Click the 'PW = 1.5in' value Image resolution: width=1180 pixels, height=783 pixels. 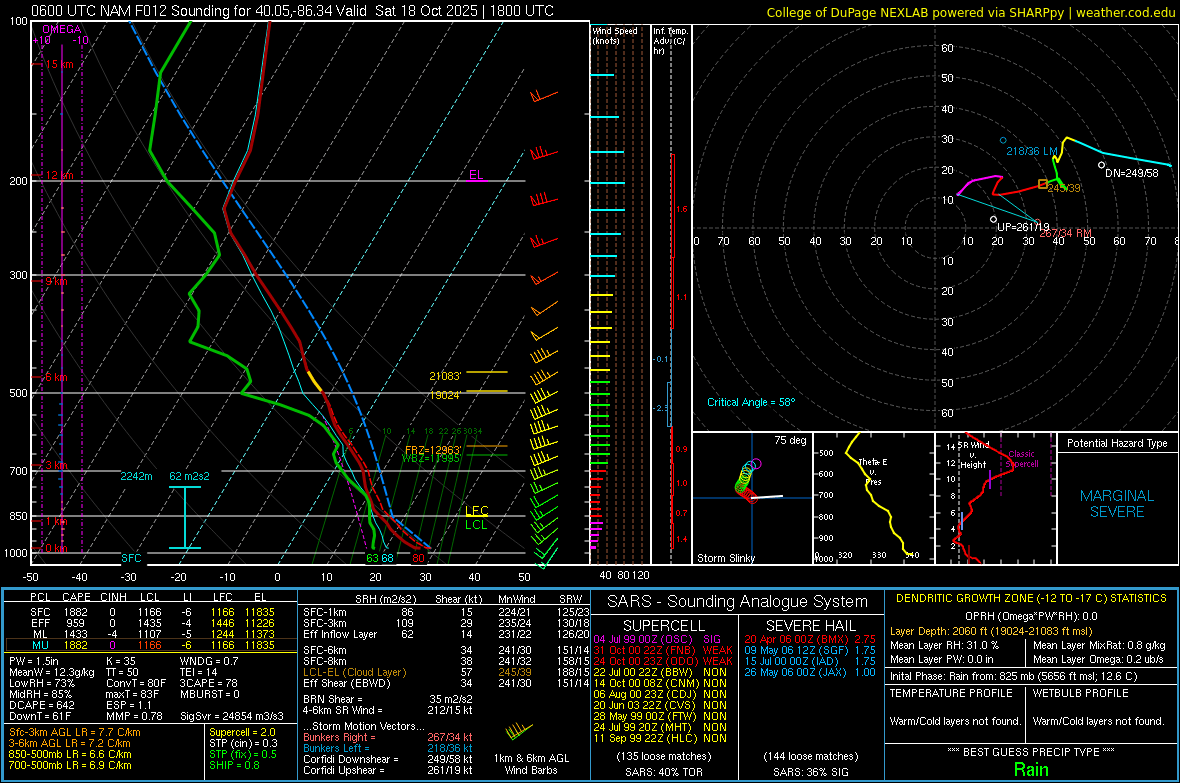tap(34, 661)
